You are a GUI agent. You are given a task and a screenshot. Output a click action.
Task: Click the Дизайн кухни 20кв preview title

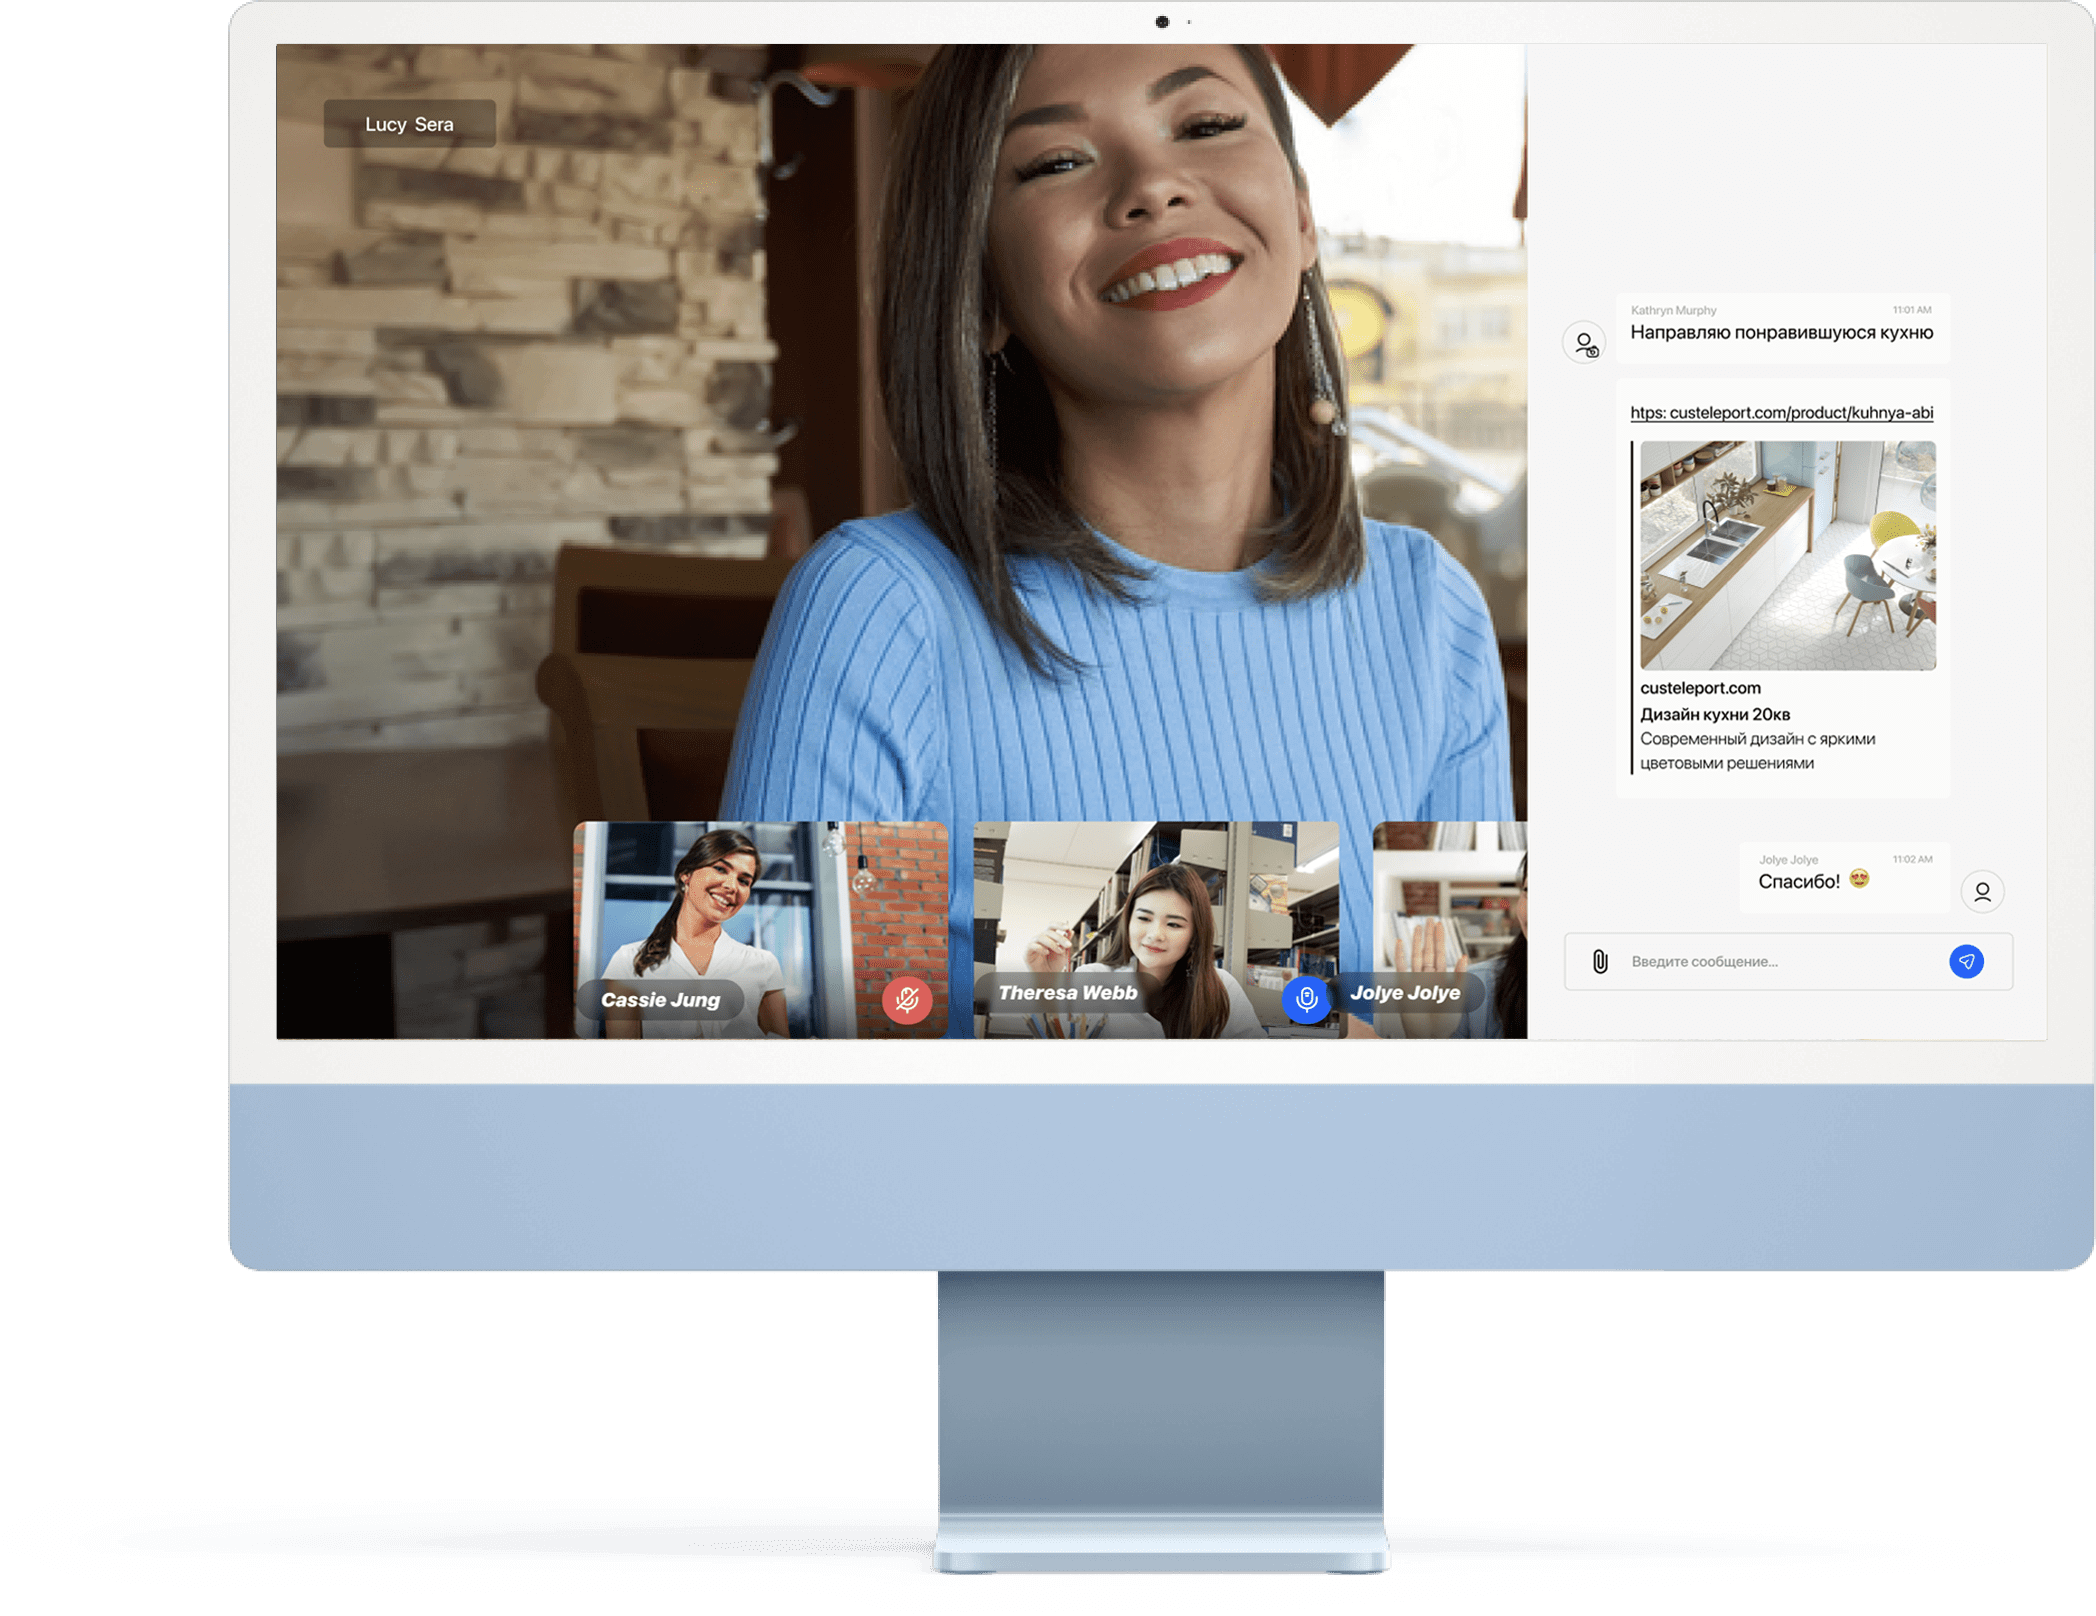[x=1714, y=714]
